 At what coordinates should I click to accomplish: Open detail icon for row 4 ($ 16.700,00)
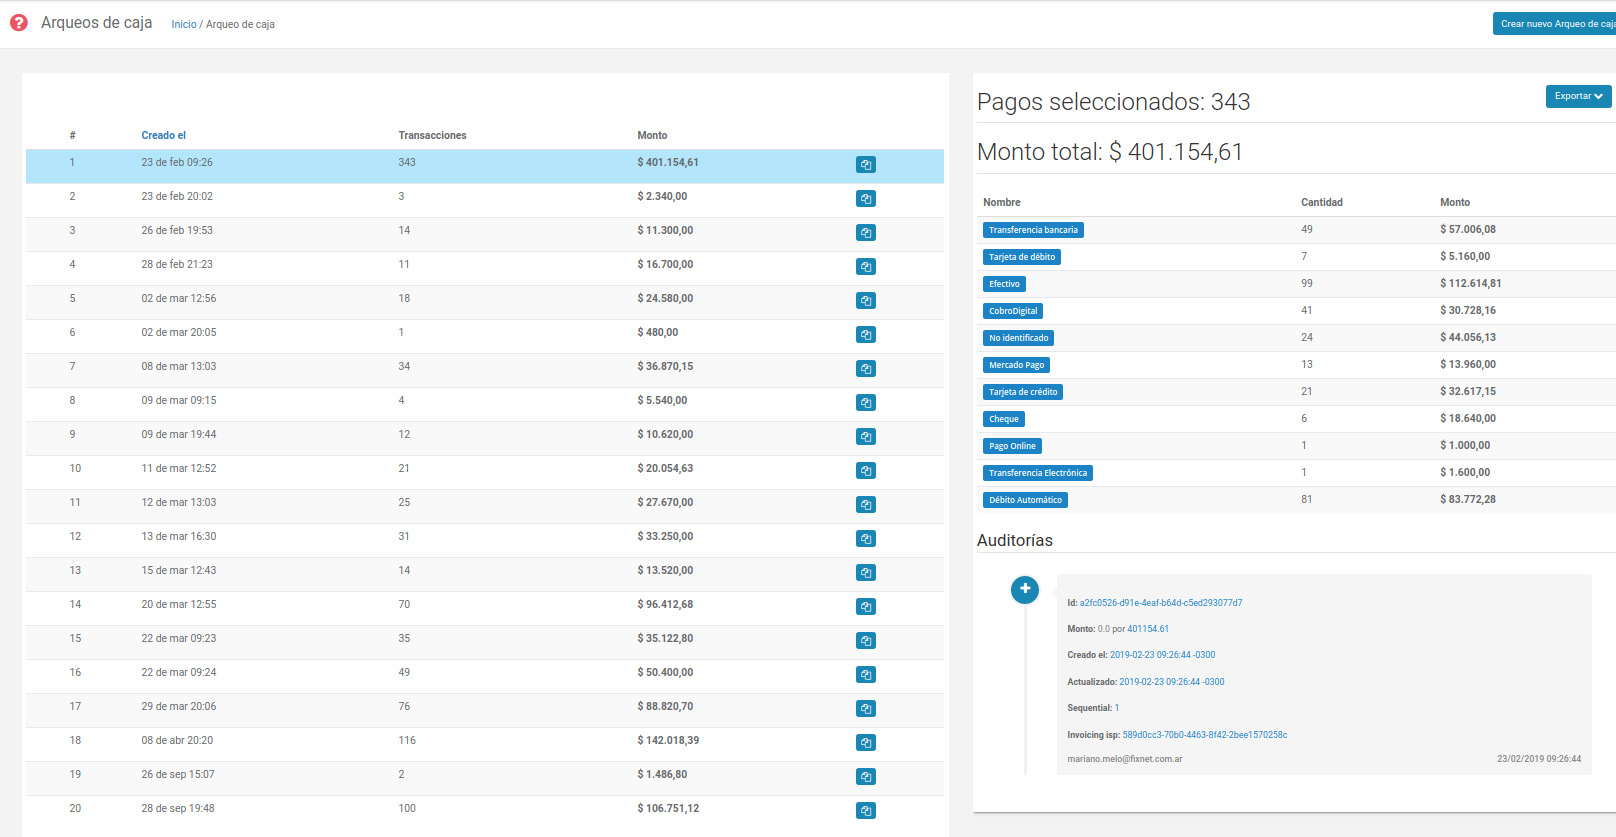click(x=866, y=267)
